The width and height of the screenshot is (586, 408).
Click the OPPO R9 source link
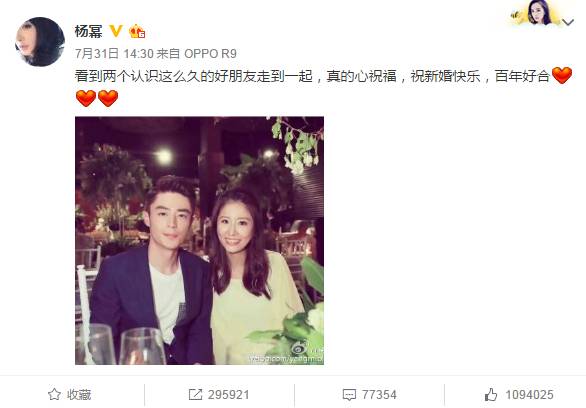(210, 54)
